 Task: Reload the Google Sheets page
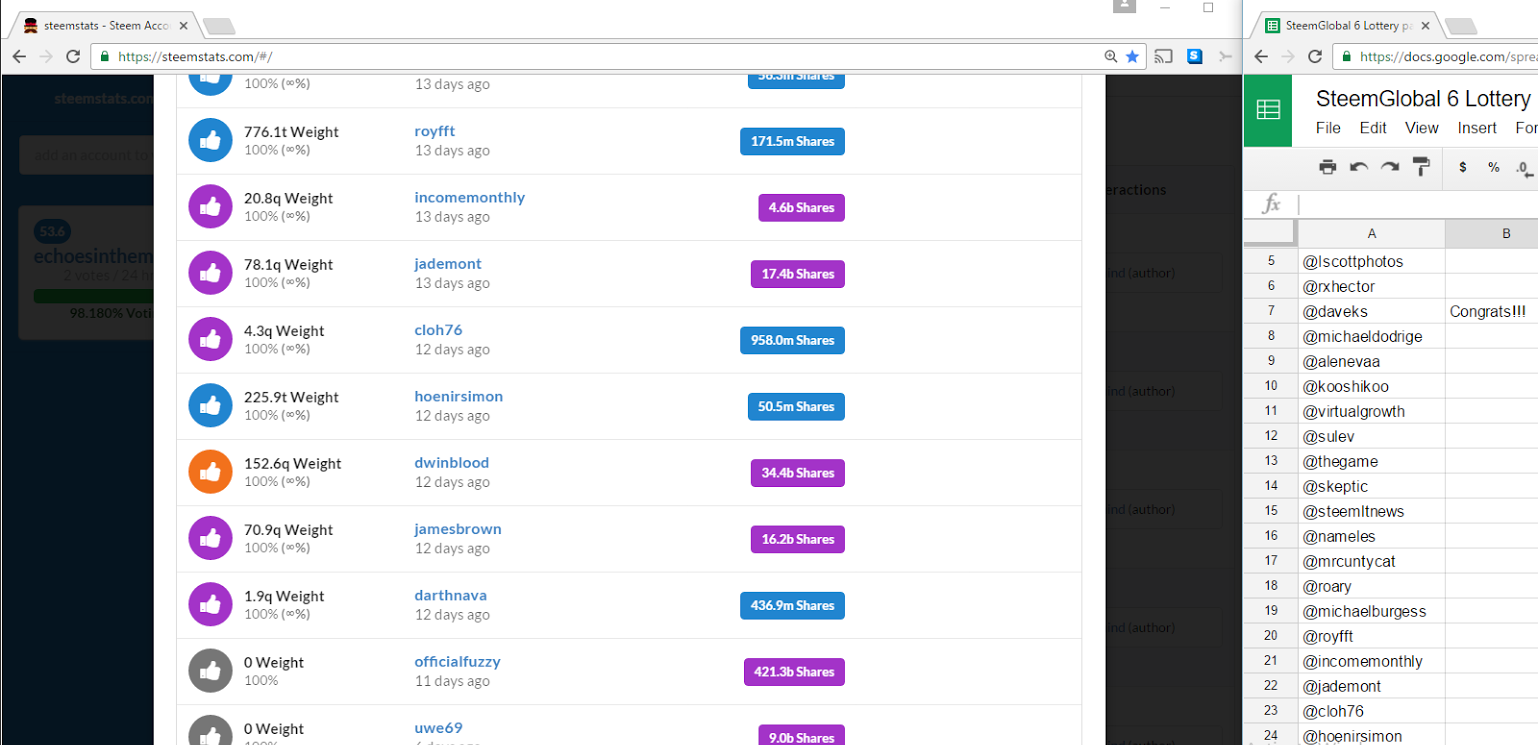tap(1315, 57)
